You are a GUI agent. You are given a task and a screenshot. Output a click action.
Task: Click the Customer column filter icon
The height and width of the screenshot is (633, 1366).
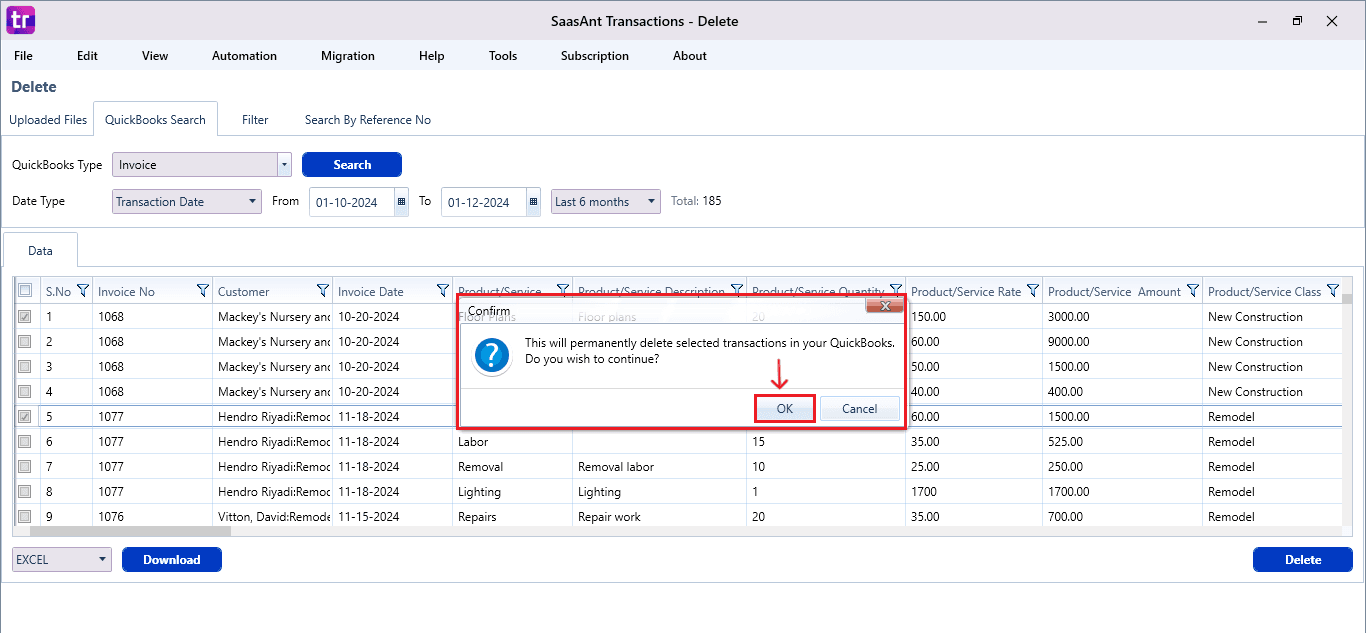[x=323, y=291]
